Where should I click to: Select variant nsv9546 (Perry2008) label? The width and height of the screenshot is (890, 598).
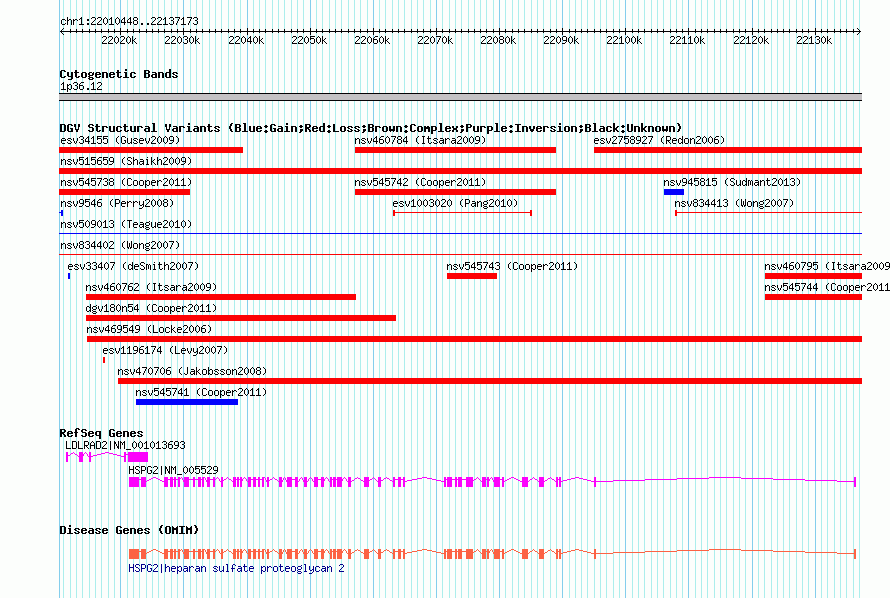(117, 203)
